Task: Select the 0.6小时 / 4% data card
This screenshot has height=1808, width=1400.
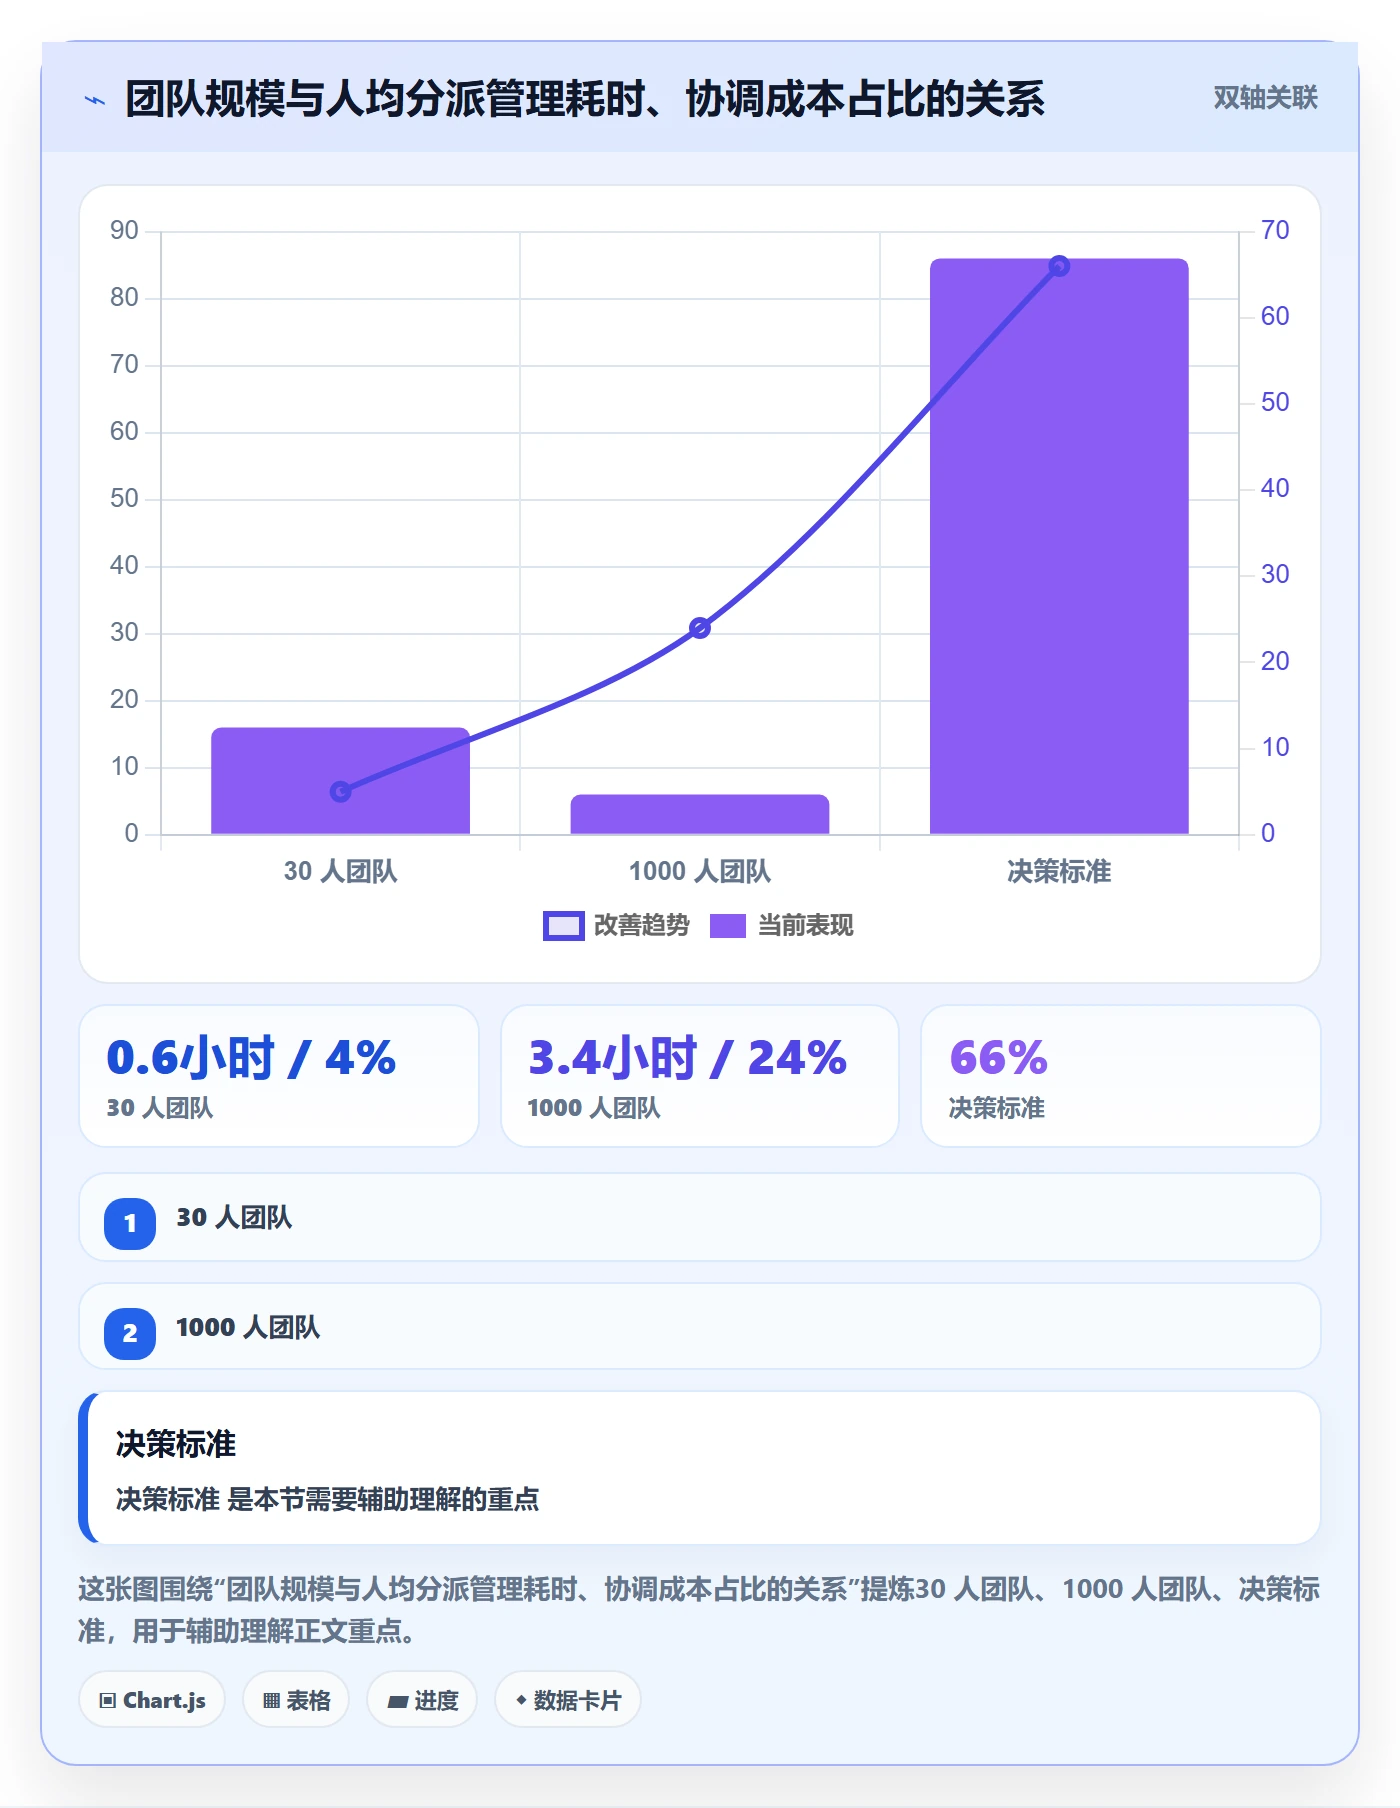Action: click(x=279, y=1076)
